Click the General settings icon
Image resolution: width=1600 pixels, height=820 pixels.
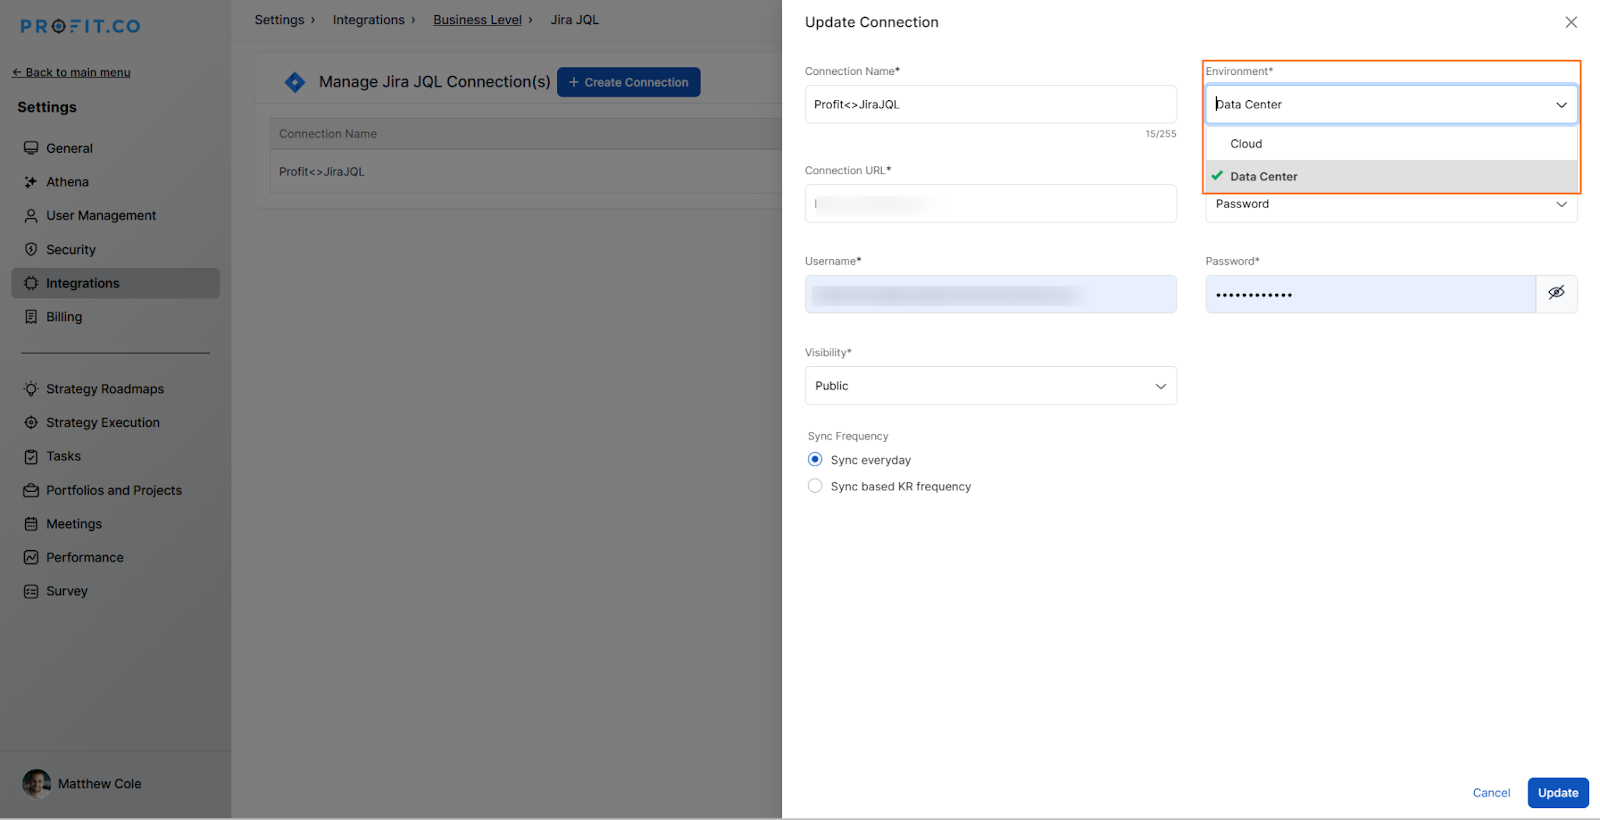click(x=31, y=148)
